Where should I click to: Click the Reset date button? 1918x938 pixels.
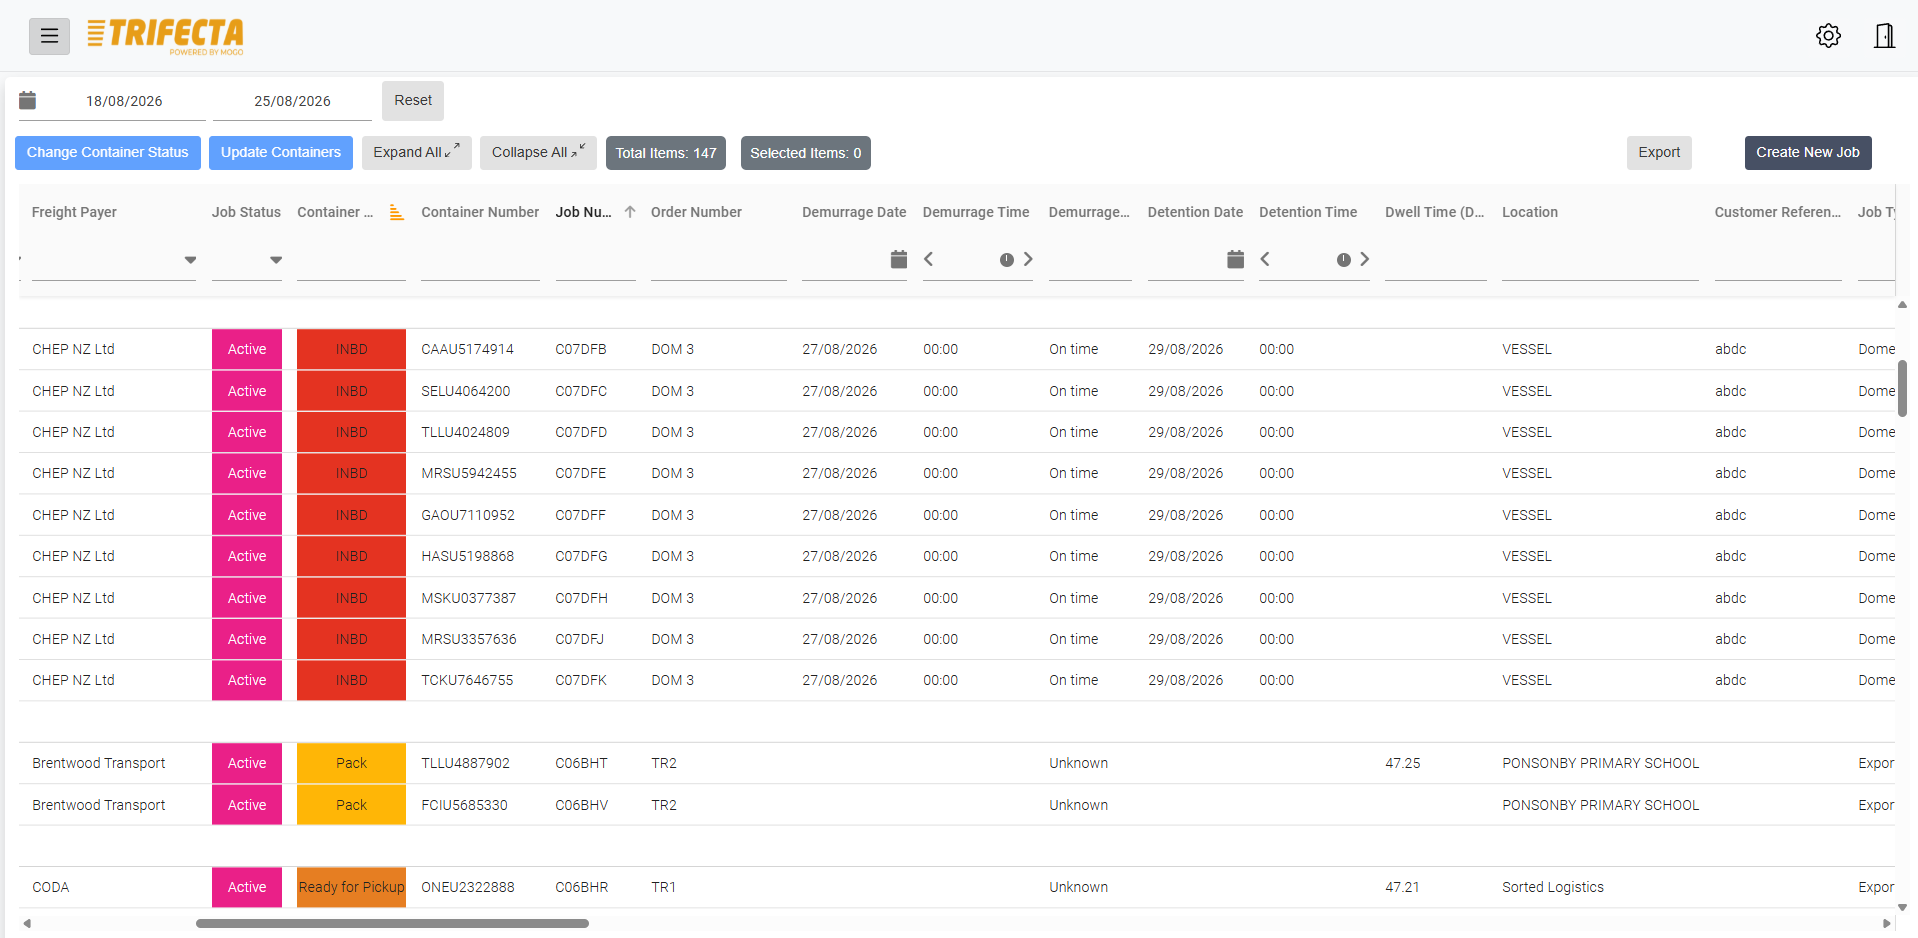coord(413,100)
